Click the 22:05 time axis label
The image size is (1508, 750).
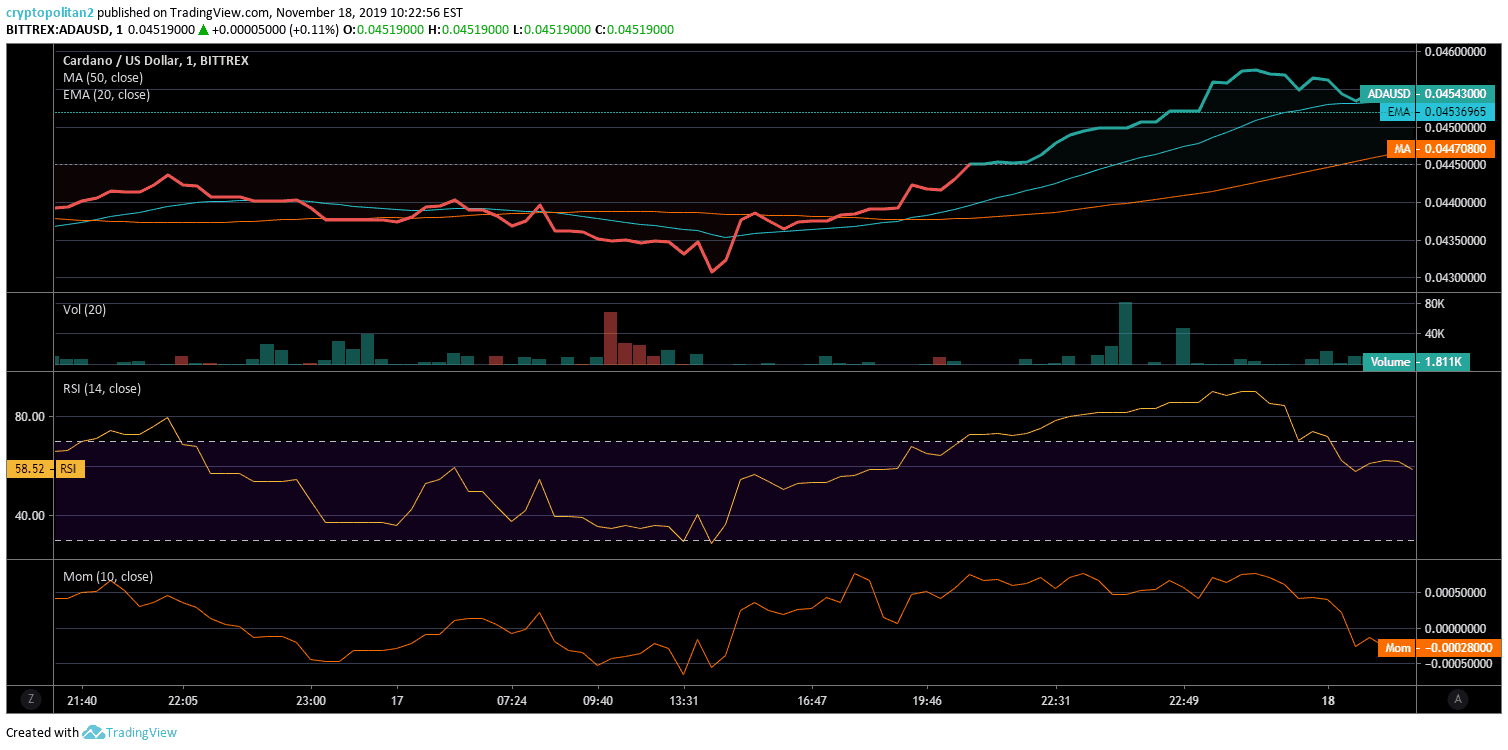tap(182, 701)
